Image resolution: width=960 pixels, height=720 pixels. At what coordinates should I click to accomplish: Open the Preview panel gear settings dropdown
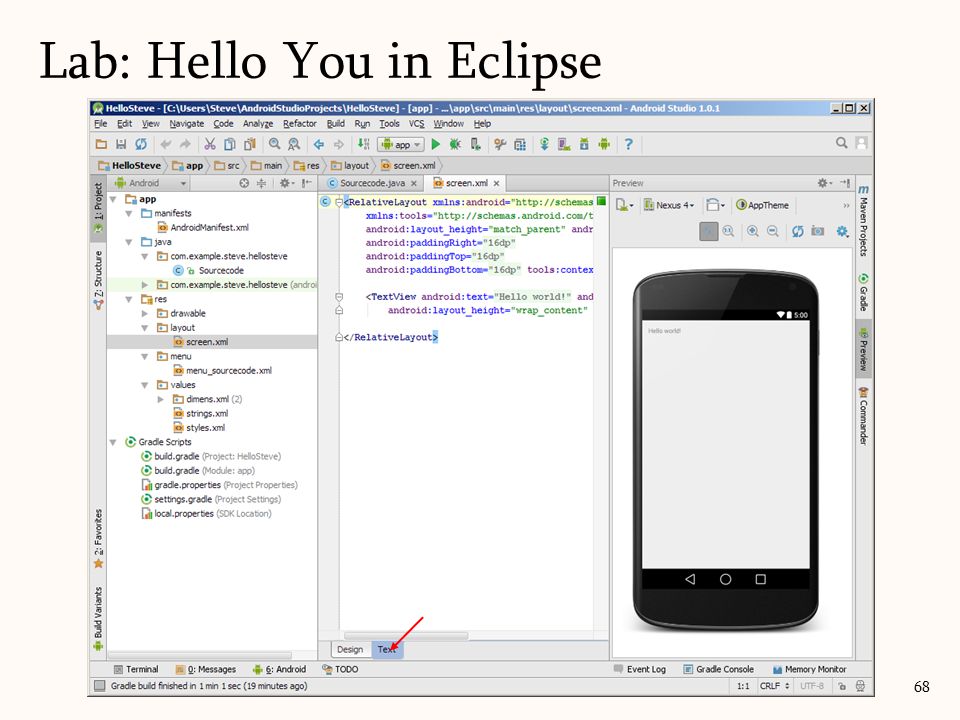(x=825, y=183)
